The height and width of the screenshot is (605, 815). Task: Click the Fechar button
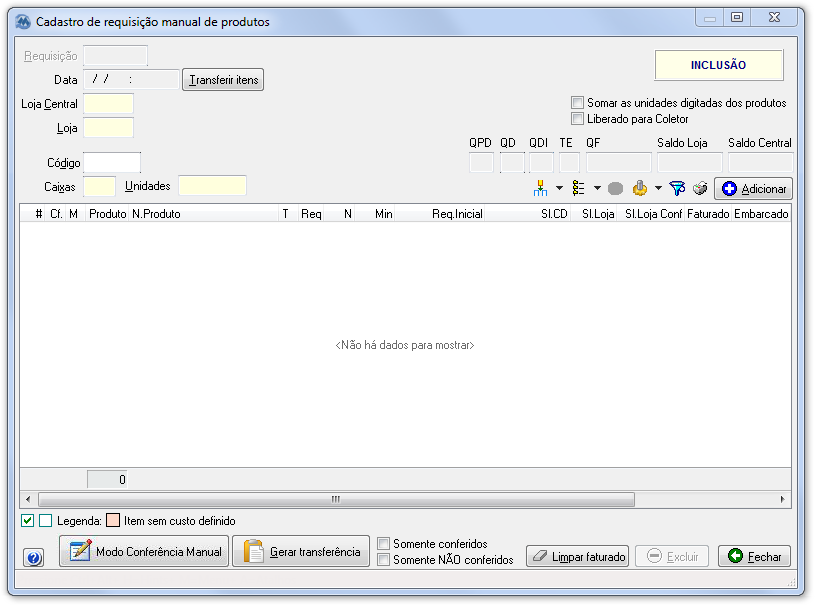(754, 556)
